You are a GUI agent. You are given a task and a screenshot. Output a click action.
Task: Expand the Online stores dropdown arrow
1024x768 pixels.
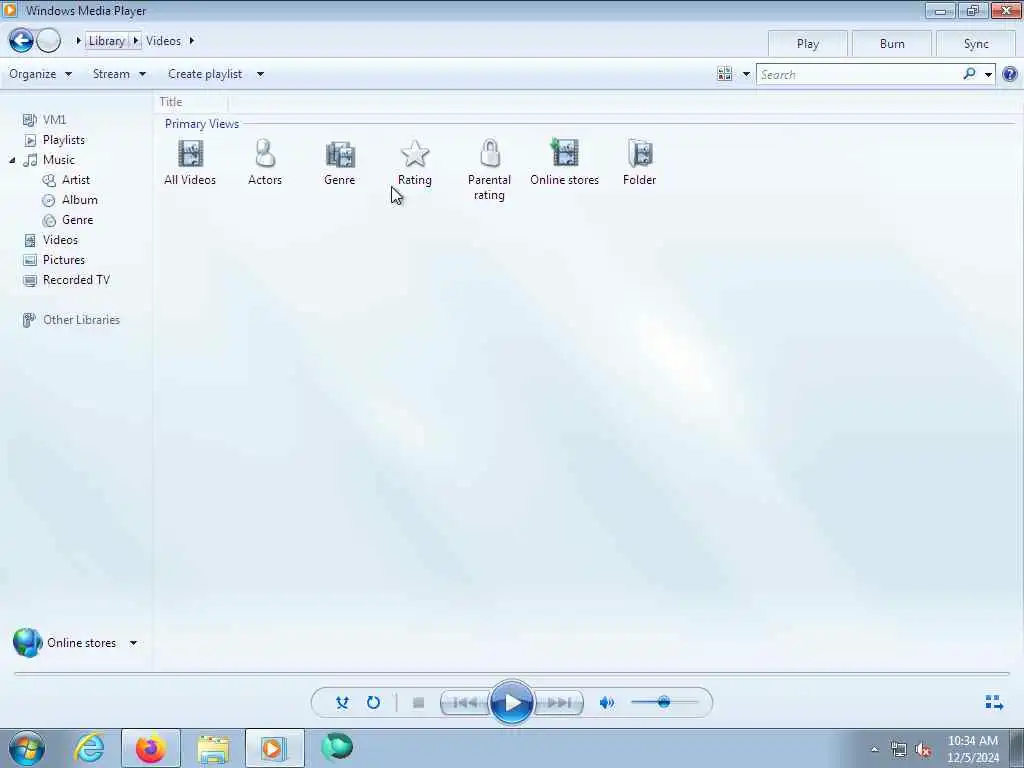pyautogui.click(x=133, y=643)
